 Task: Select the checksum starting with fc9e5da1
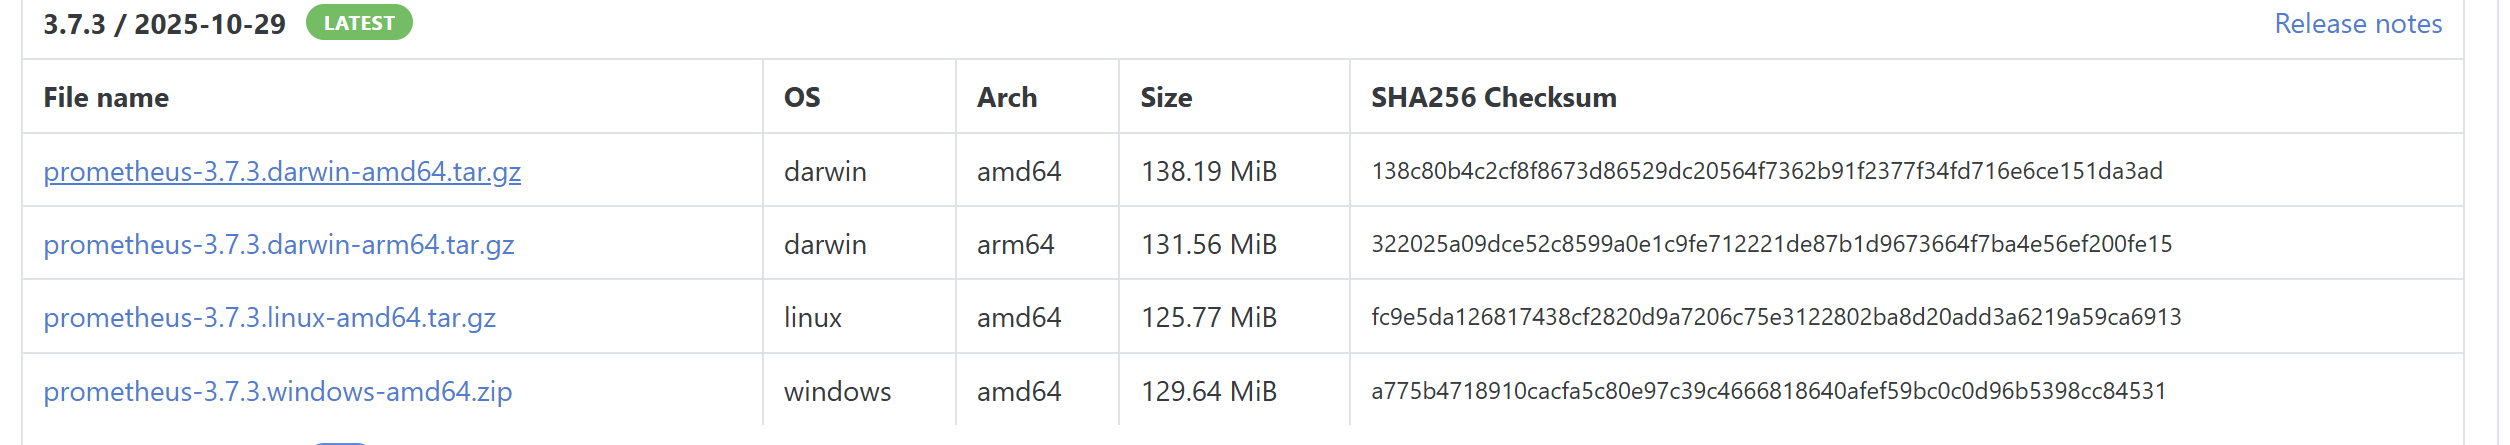1776,317
